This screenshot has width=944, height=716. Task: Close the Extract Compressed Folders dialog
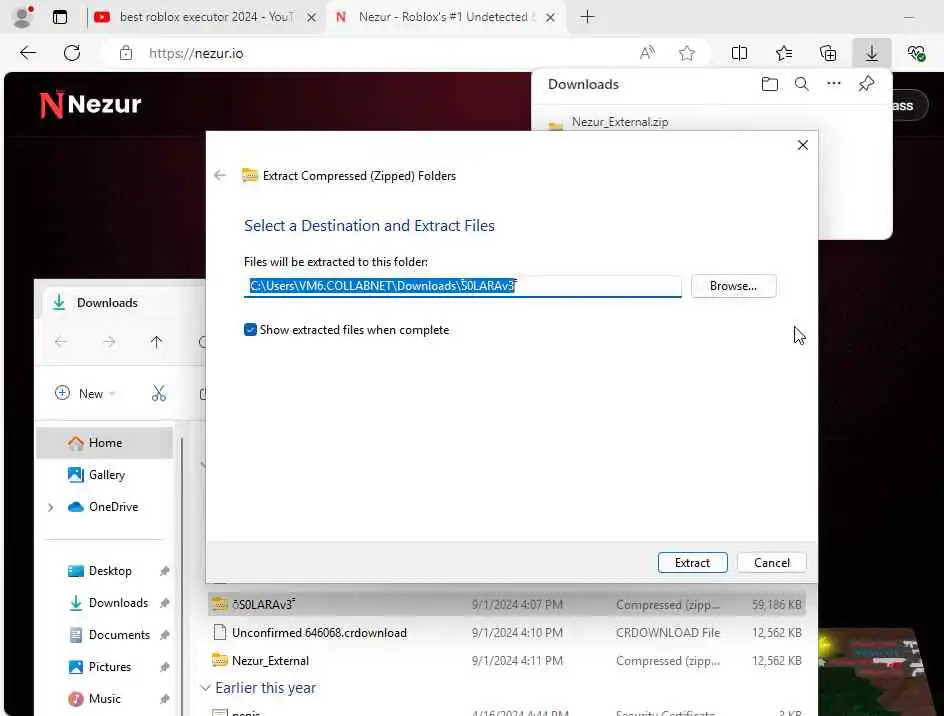pos(803,145)
